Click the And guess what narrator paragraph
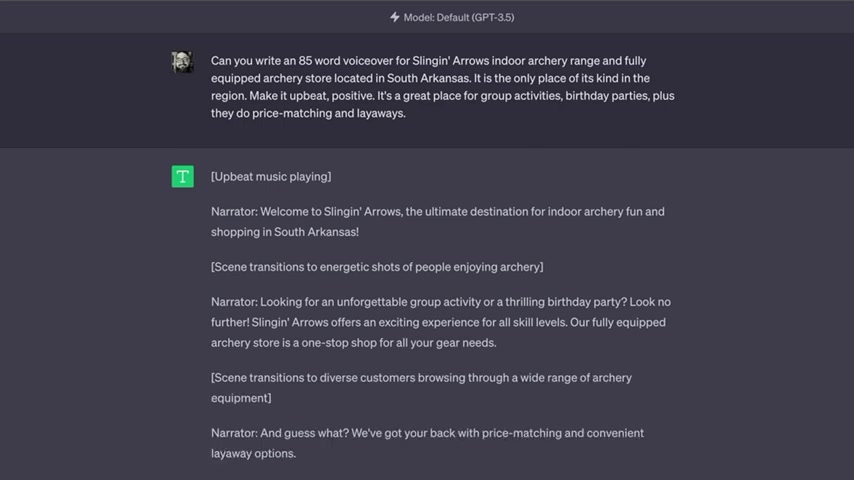Viewport: 854px width, 480px height. click(x=427, y=443)
